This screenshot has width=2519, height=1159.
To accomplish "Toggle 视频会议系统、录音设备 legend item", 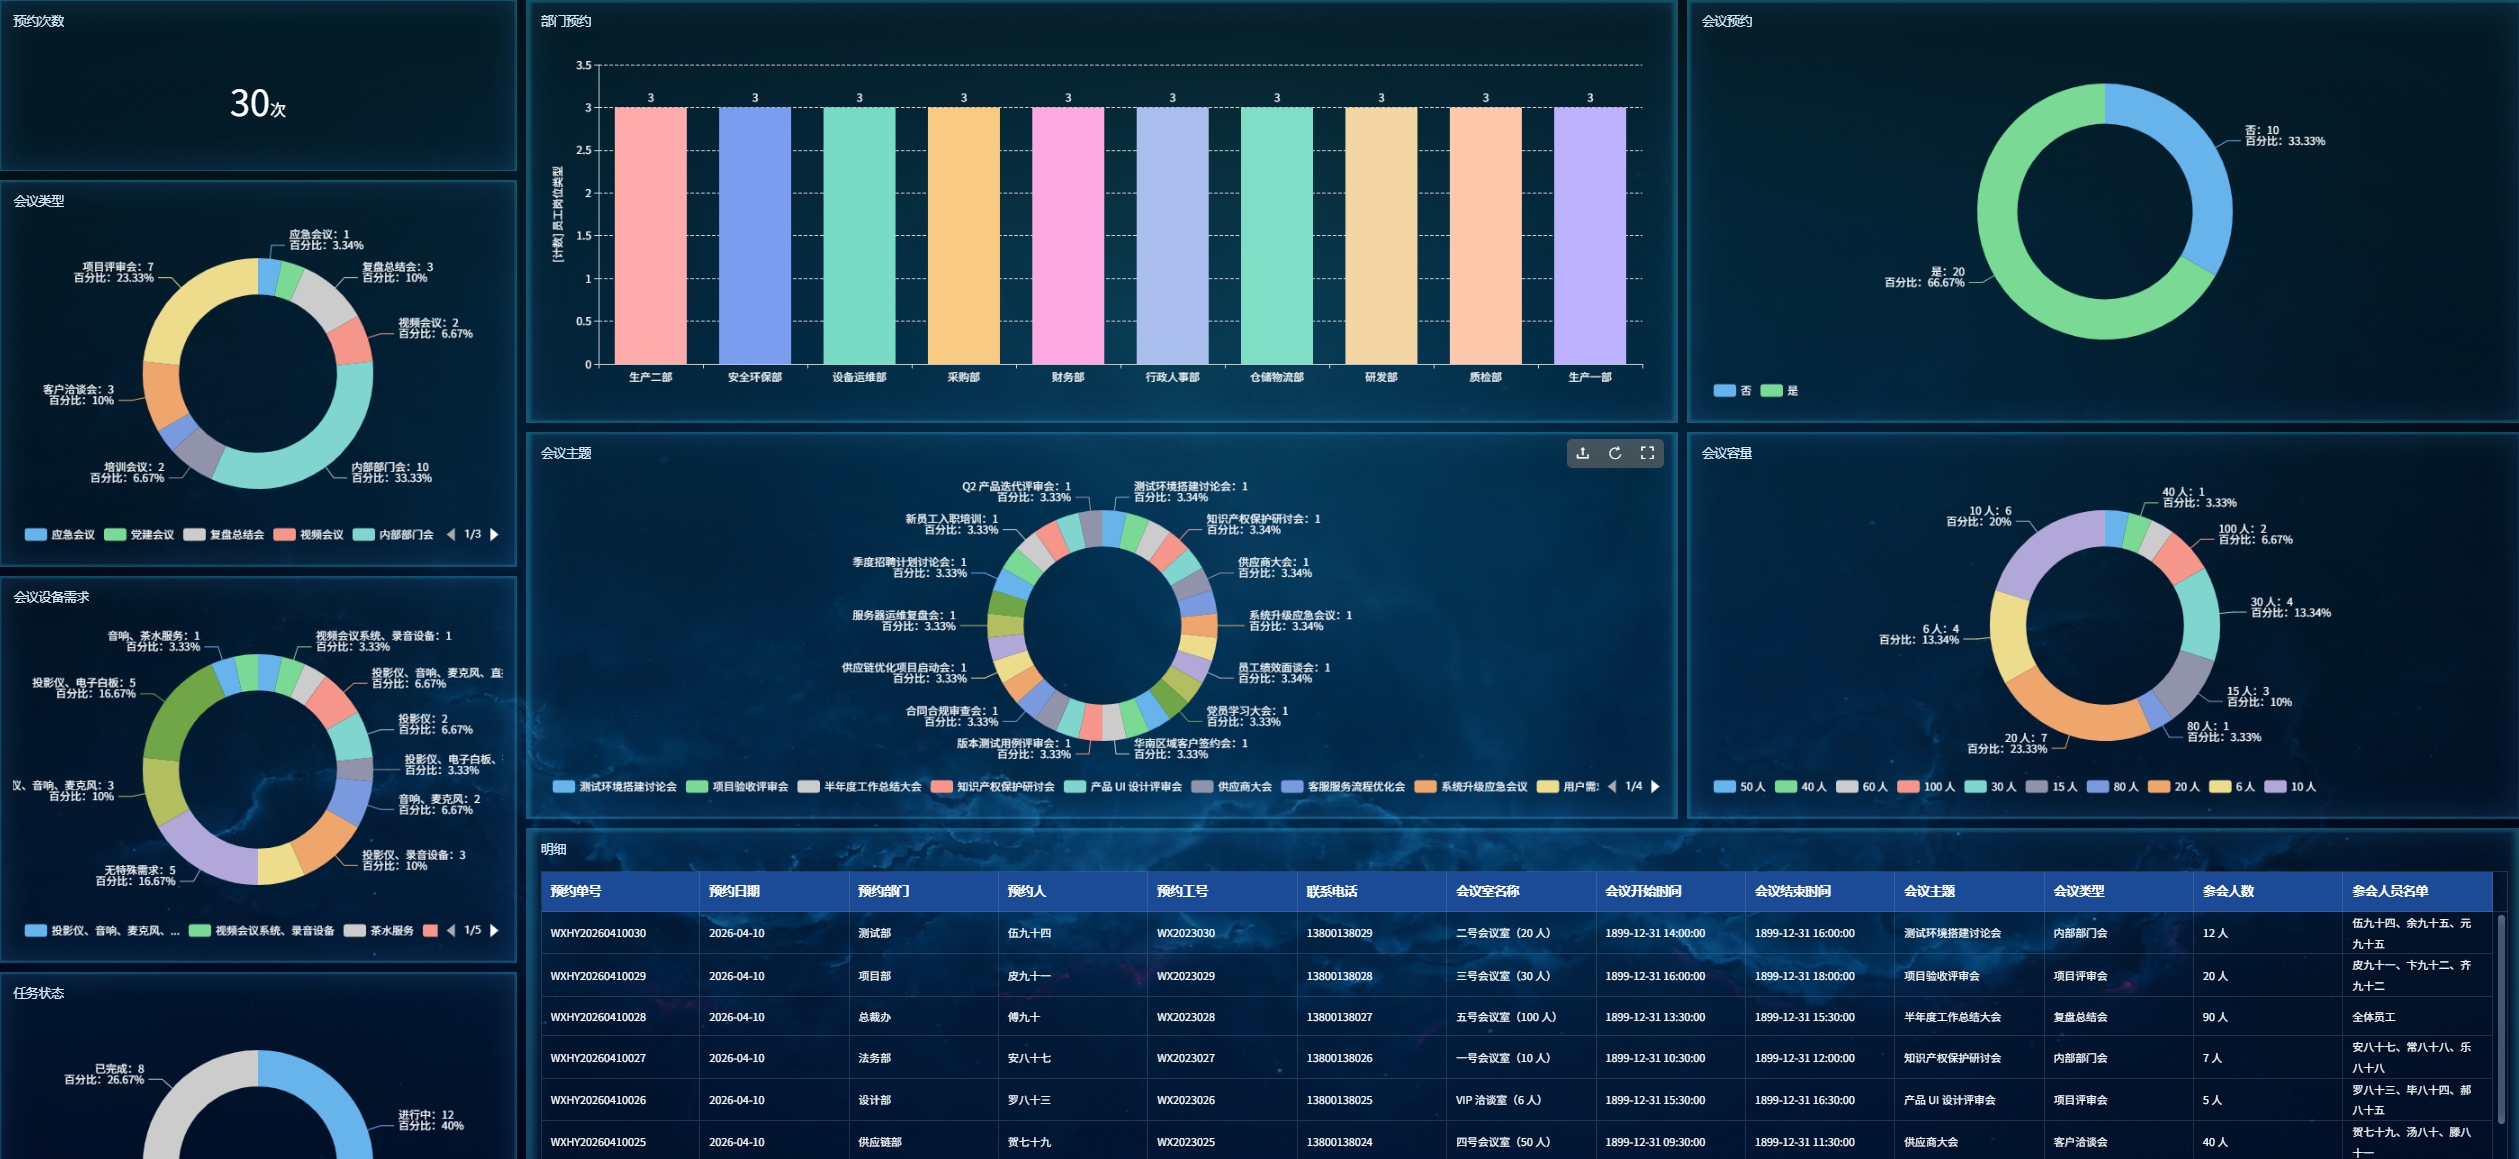I will pyautogui.click(x=262, y=931).
